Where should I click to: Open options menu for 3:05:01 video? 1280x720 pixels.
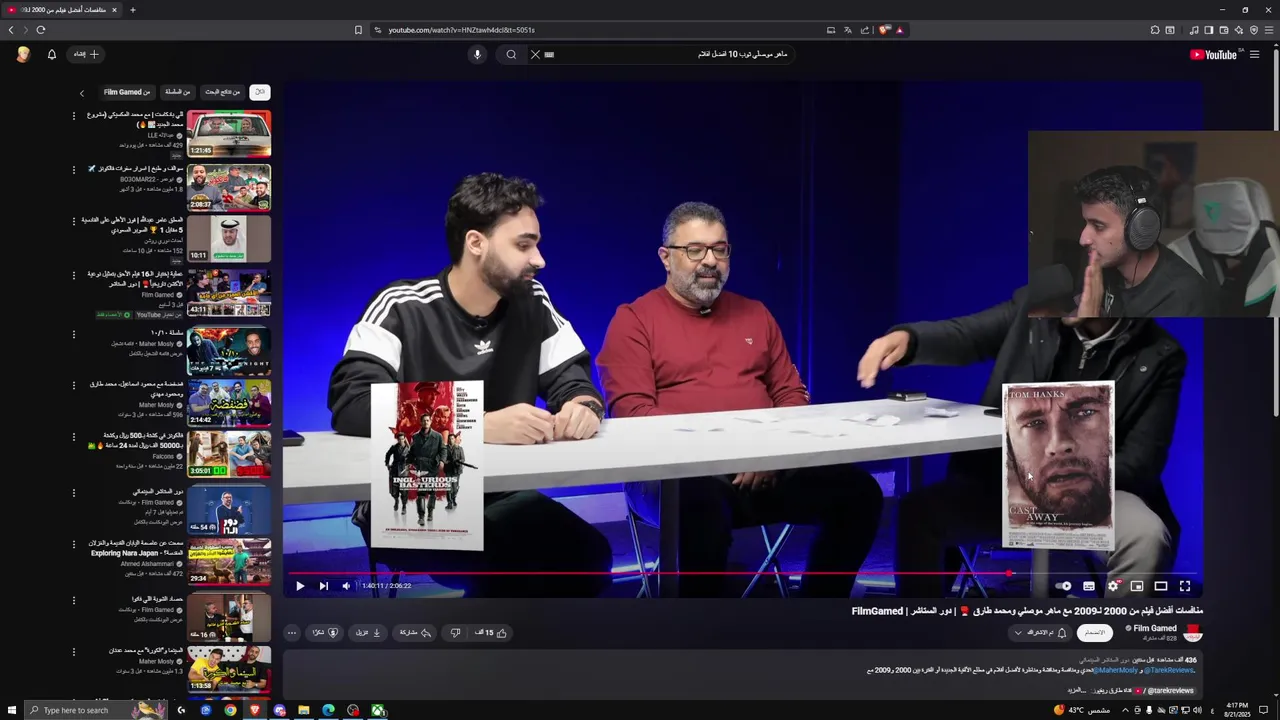point(73,437)
